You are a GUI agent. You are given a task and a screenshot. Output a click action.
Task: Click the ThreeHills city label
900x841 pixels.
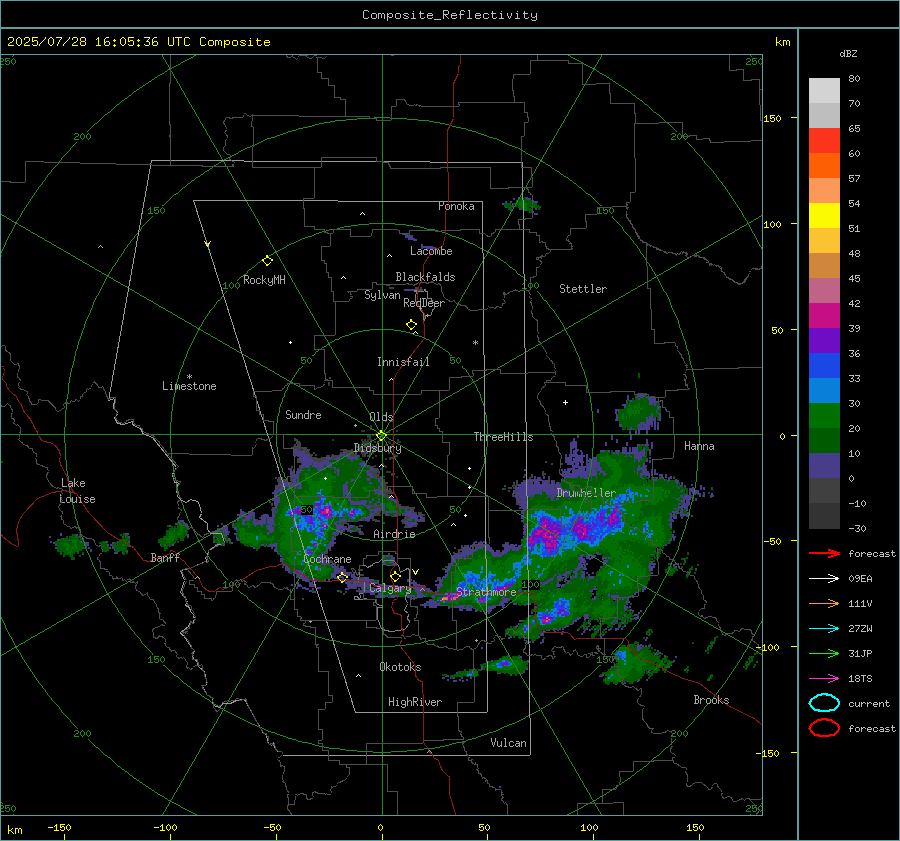click(x=503, y=437)
